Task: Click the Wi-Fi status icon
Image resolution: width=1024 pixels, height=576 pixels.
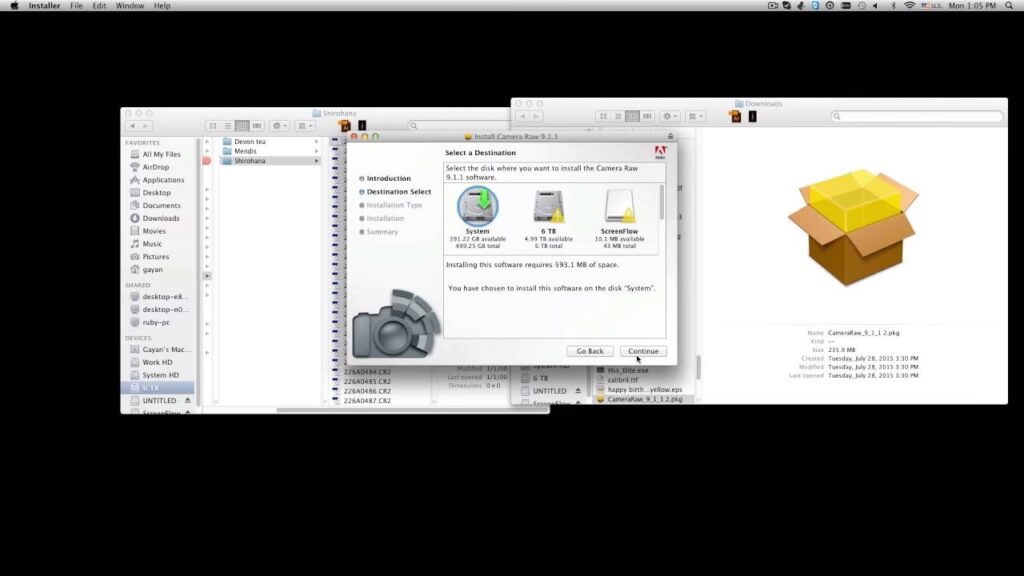Action: [909, 6]
